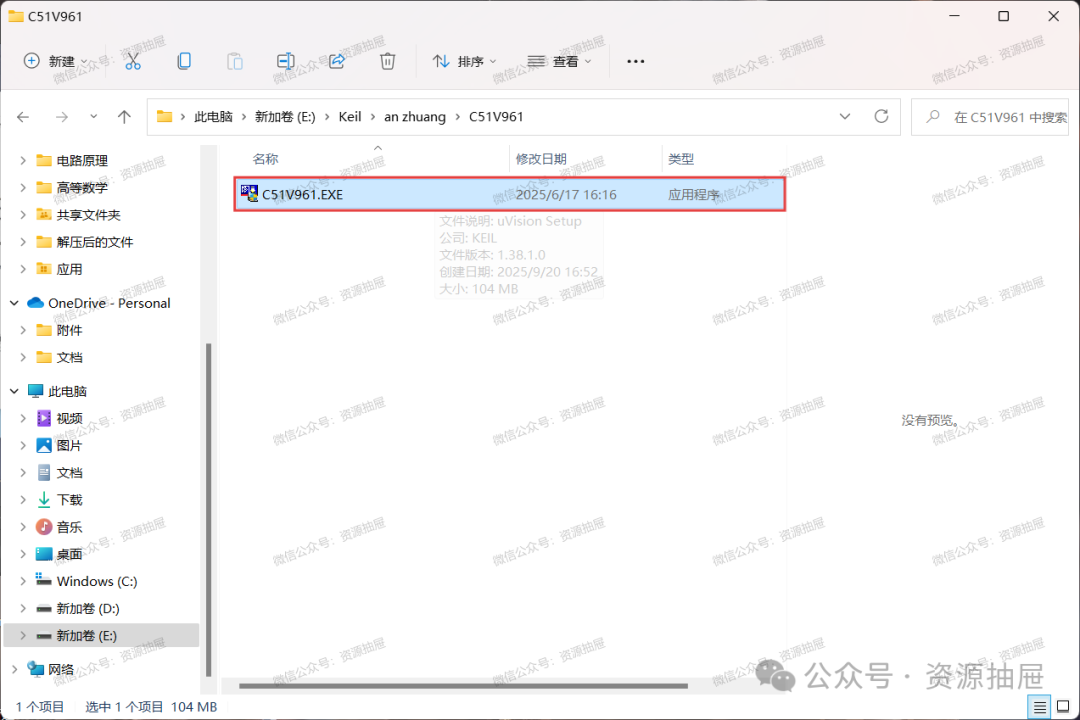Collapse the OneDrive - Personal tree
1080x720 pixels.
[x=14, y=303]
